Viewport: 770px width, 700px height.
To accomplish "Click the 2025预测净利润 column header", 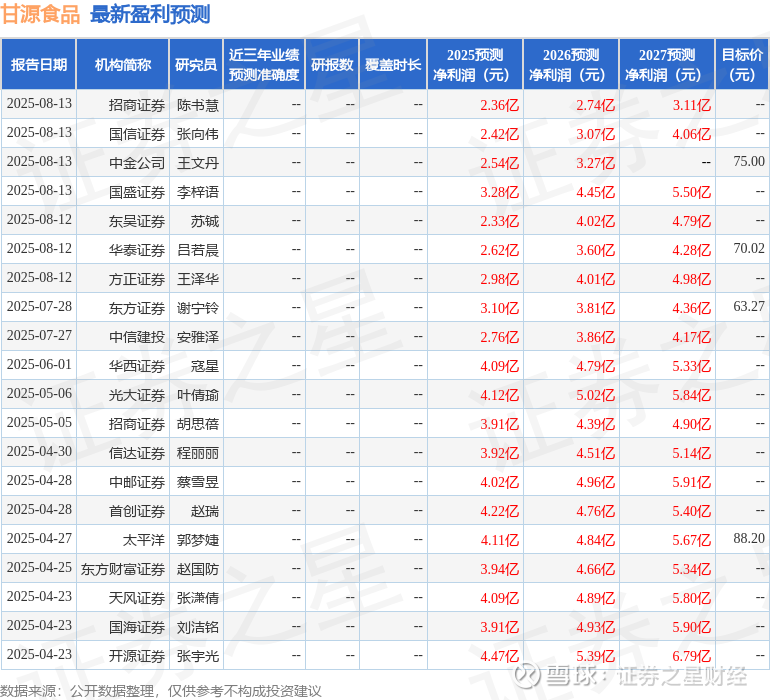I will pyautogui.click(x=475, y=65).
